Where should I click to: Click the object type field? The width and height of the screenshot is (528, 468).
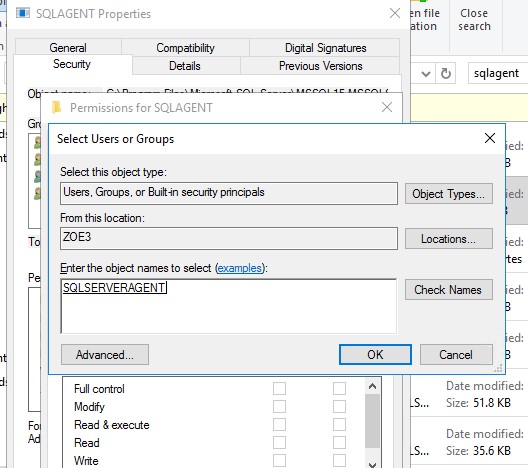tap(229, 193)
